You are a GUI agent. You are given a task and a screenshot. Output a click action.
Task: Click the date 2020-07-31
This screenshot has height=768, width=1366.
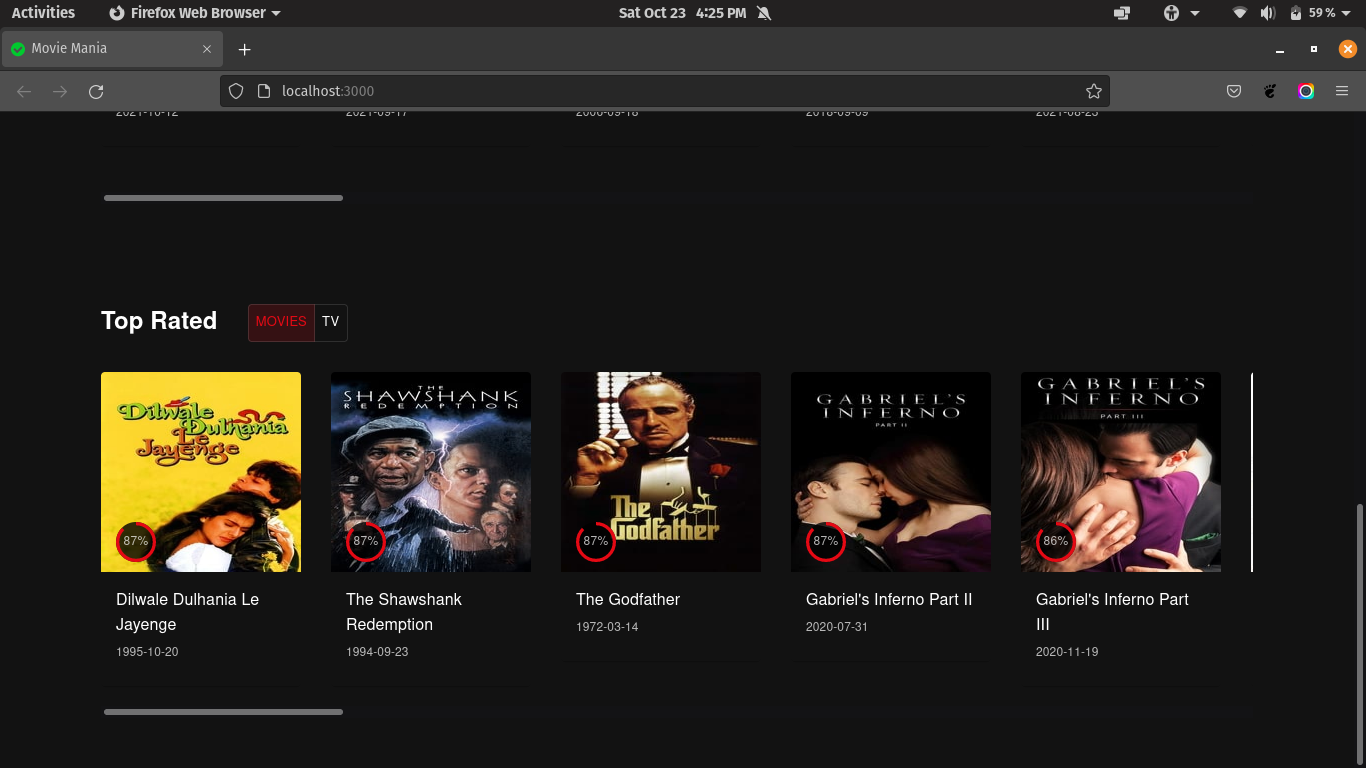pyautogui.click(x=837, y=627)
